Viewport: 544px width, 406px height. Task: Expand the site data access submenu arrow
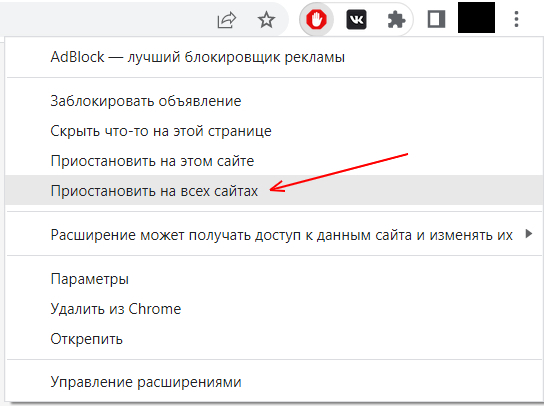(x=529, y=234)
